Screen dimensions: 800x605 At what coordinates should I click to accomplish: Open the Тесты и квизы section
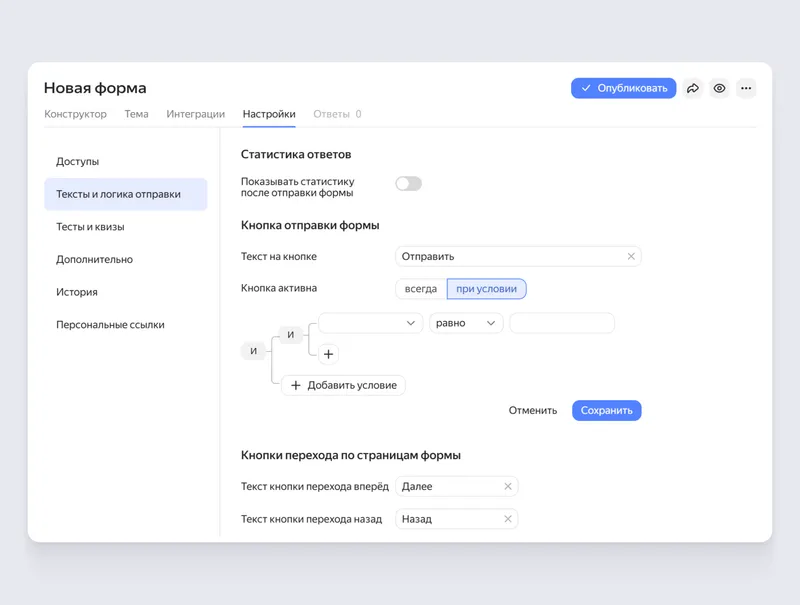click(126, 226)
